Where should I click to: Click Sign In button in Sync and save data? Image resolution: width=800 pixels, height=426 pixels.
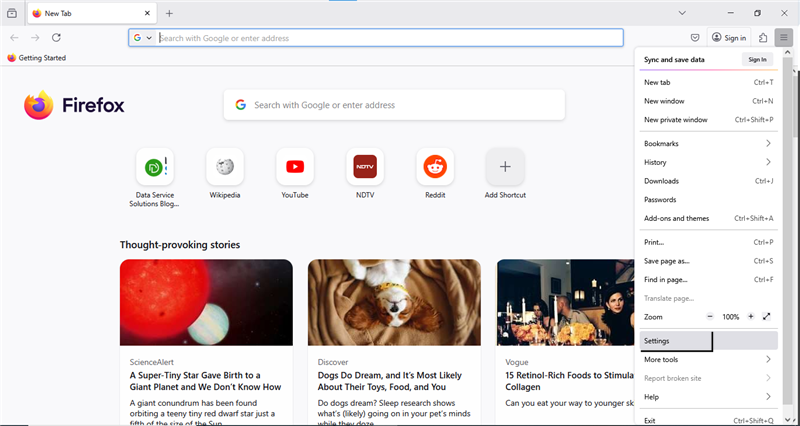tap(757, 60)
